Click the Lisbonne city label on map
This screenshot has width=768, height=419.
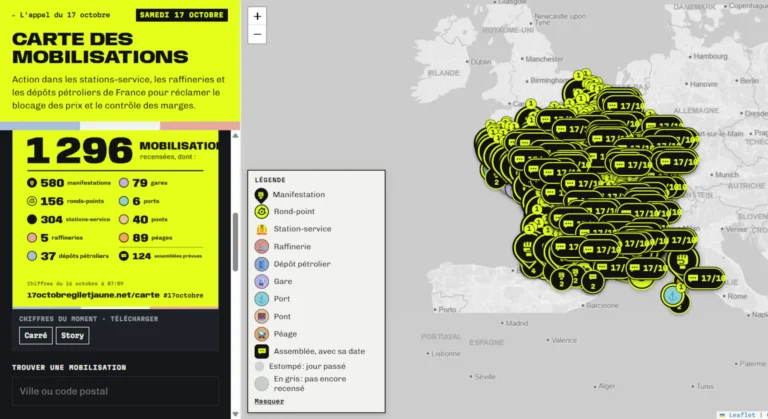click(x=446, y=354)
